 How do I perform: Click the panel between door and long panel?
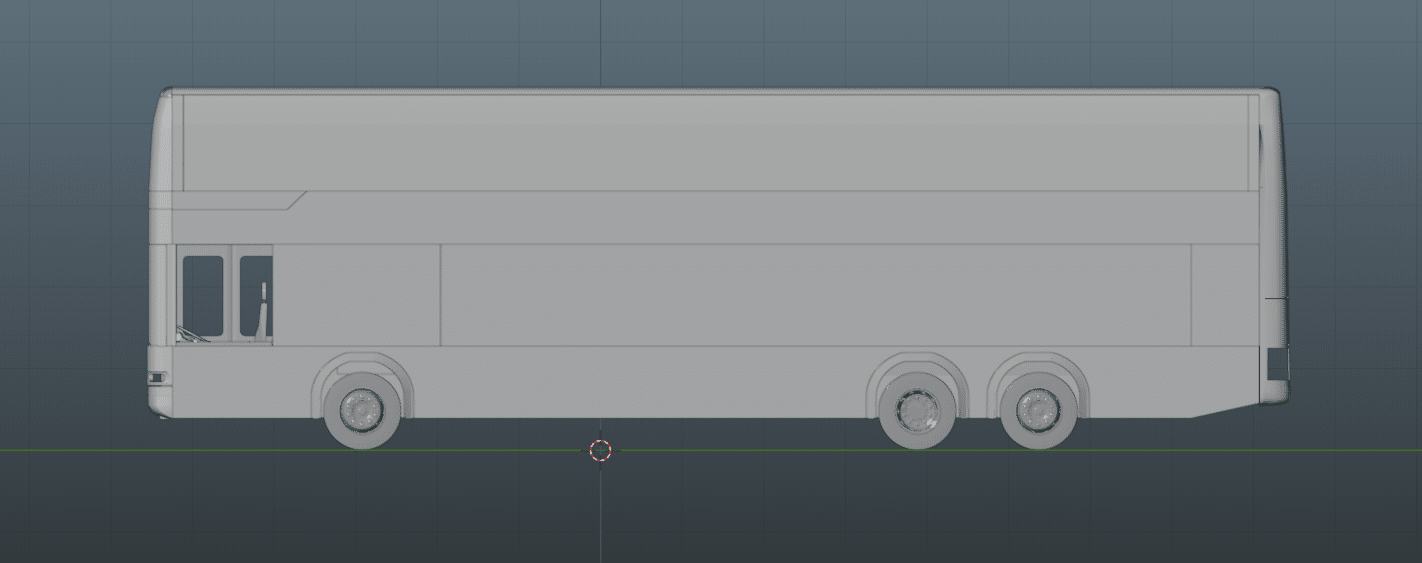[357, 295]
